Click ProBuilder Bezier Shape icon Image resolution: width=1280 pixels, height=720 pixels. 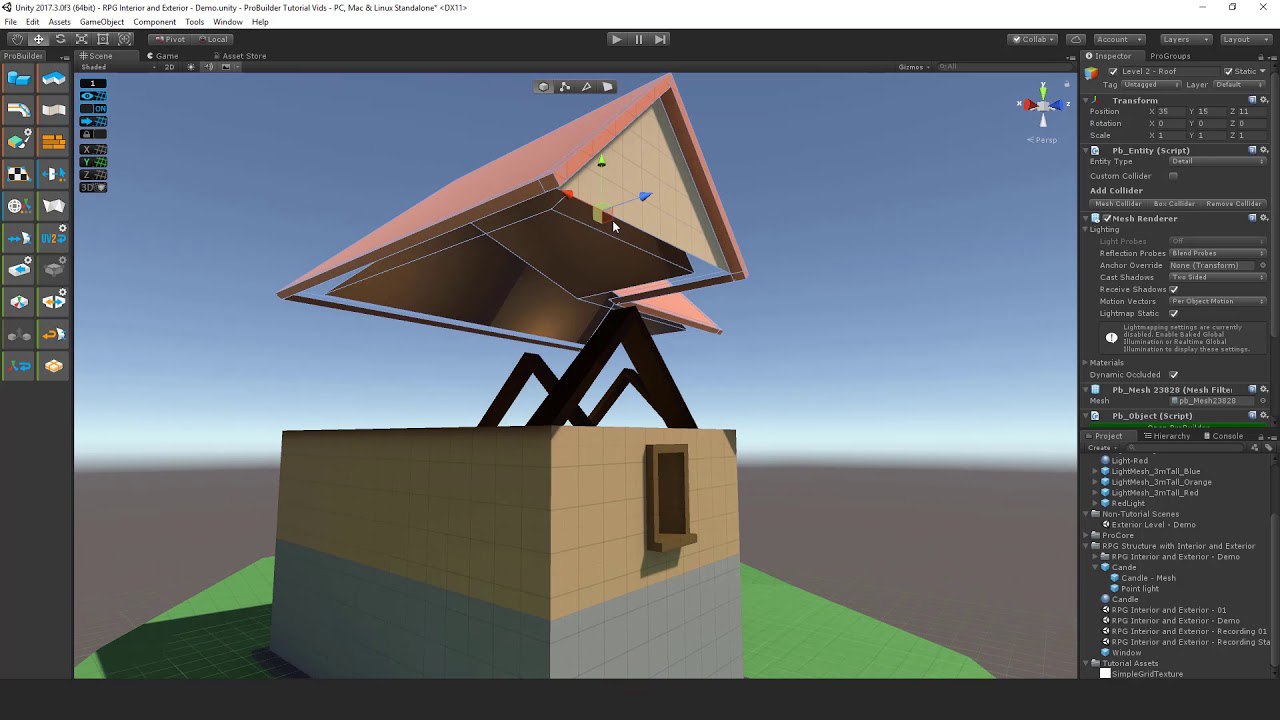19,110
